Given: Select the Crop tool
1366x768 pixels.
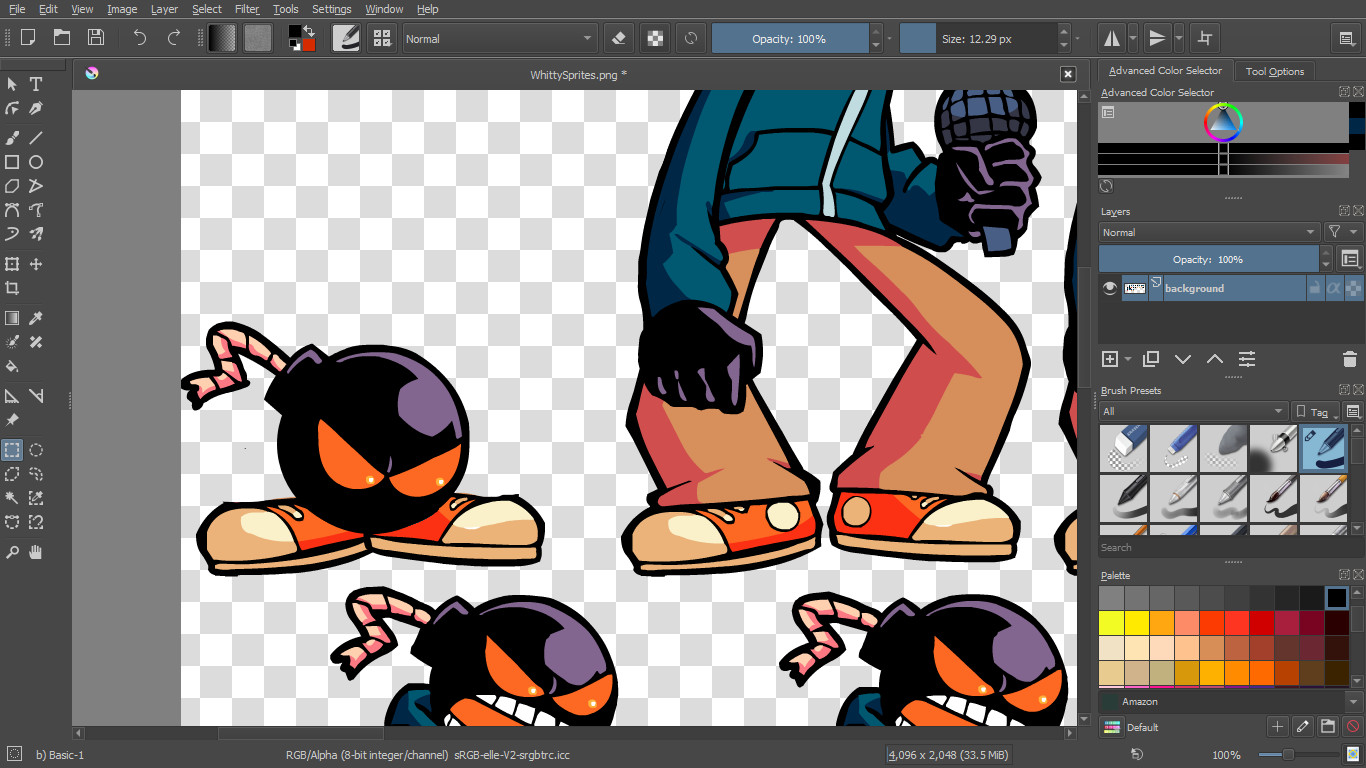Looking at the screenshot, I should point(12,288).
